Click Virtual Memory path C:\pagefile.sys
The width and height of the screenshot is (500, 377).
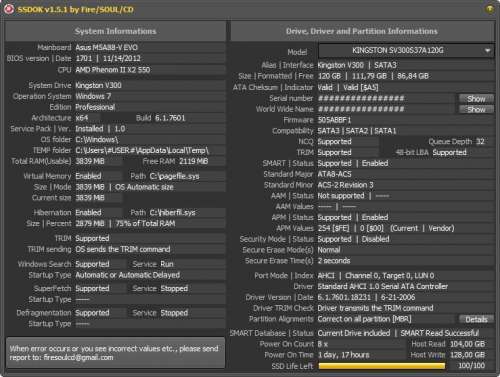tap(174, 176)
